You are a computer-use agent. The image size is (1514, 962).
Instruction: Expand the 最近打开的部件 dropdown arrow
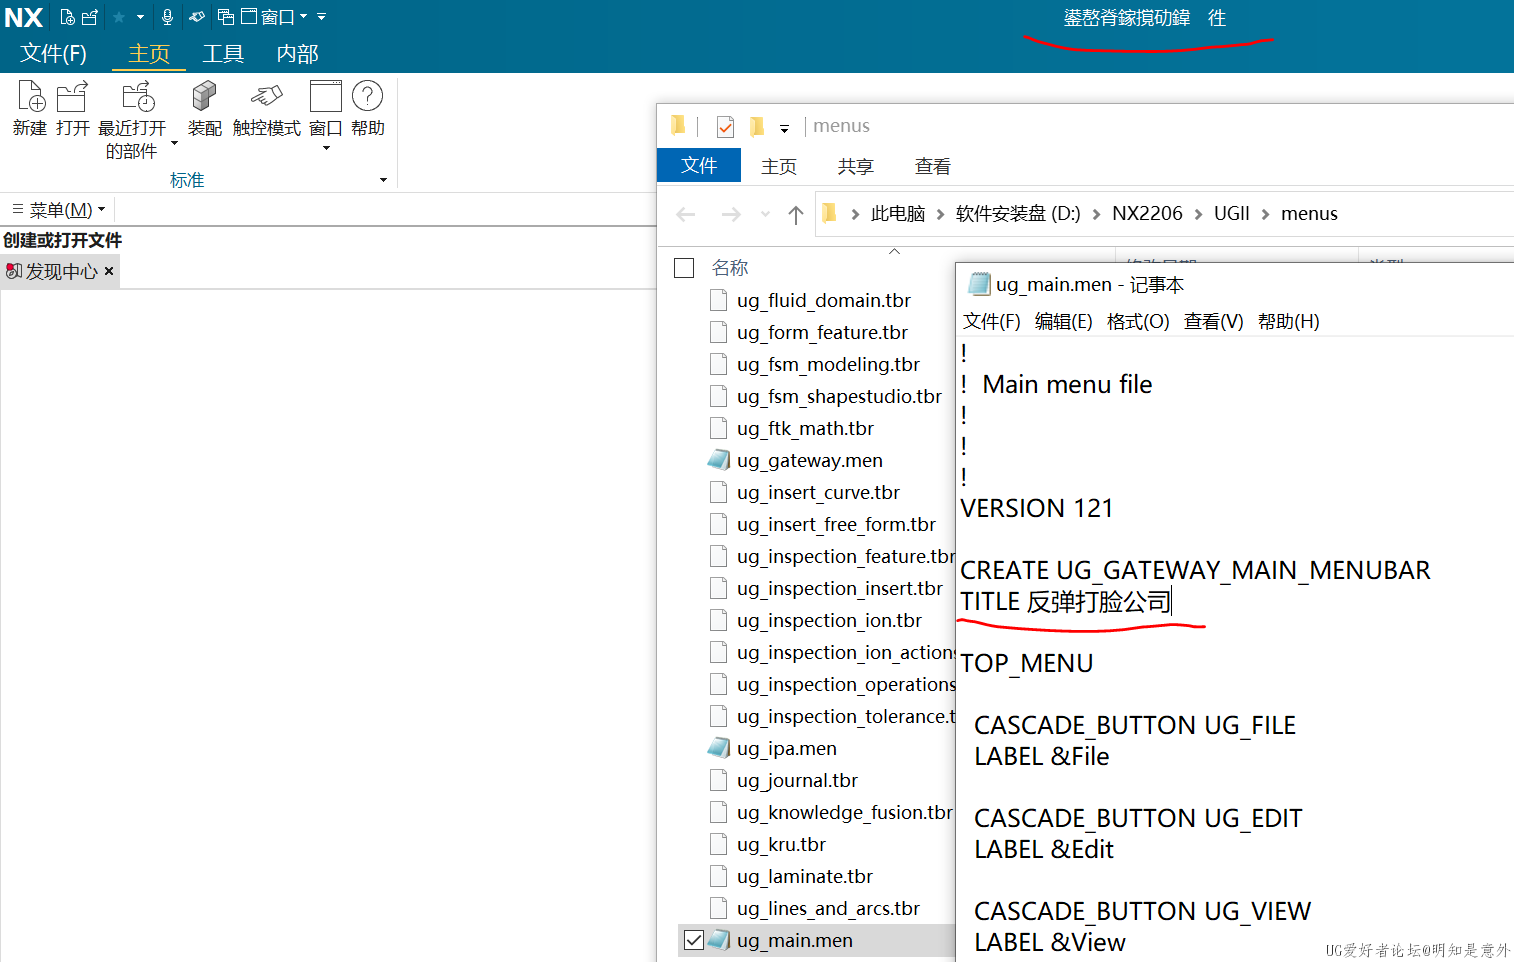pyautogui.click(x=174, y=144)
